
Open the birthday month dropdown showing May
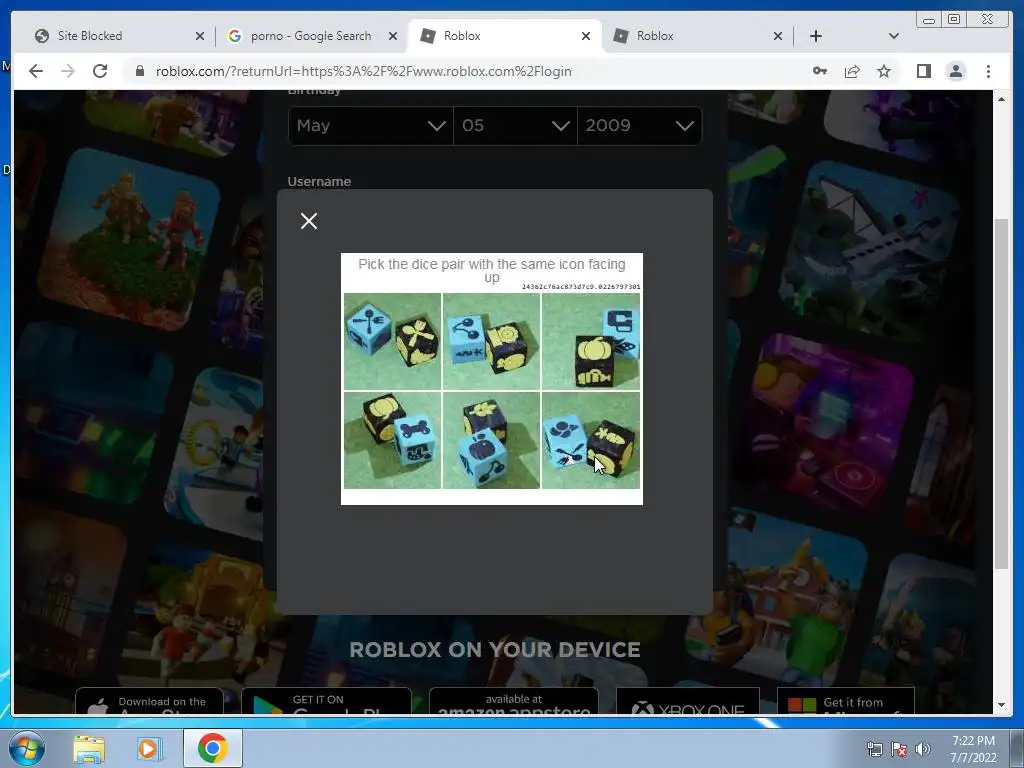coord(371,125)
